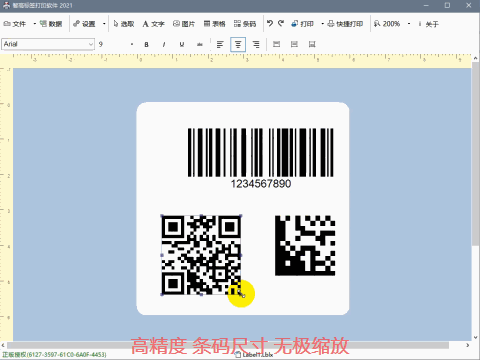Choose the 条码 (Barcode) tool

[x=245, y=24]
